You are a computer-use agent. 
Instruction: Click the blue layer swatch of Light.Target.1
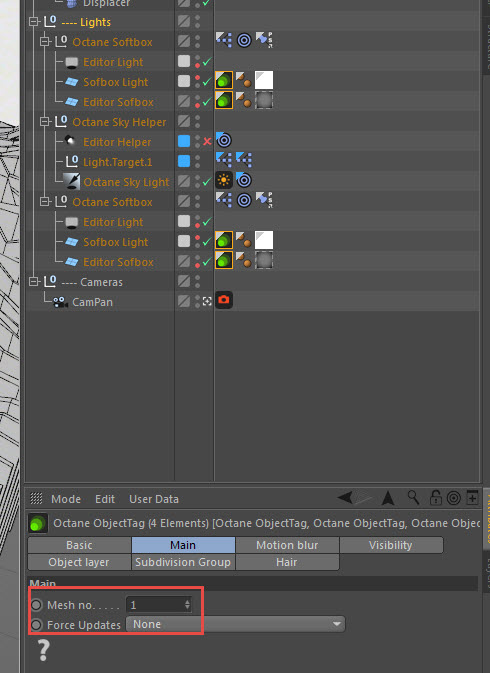pos(184,161)
